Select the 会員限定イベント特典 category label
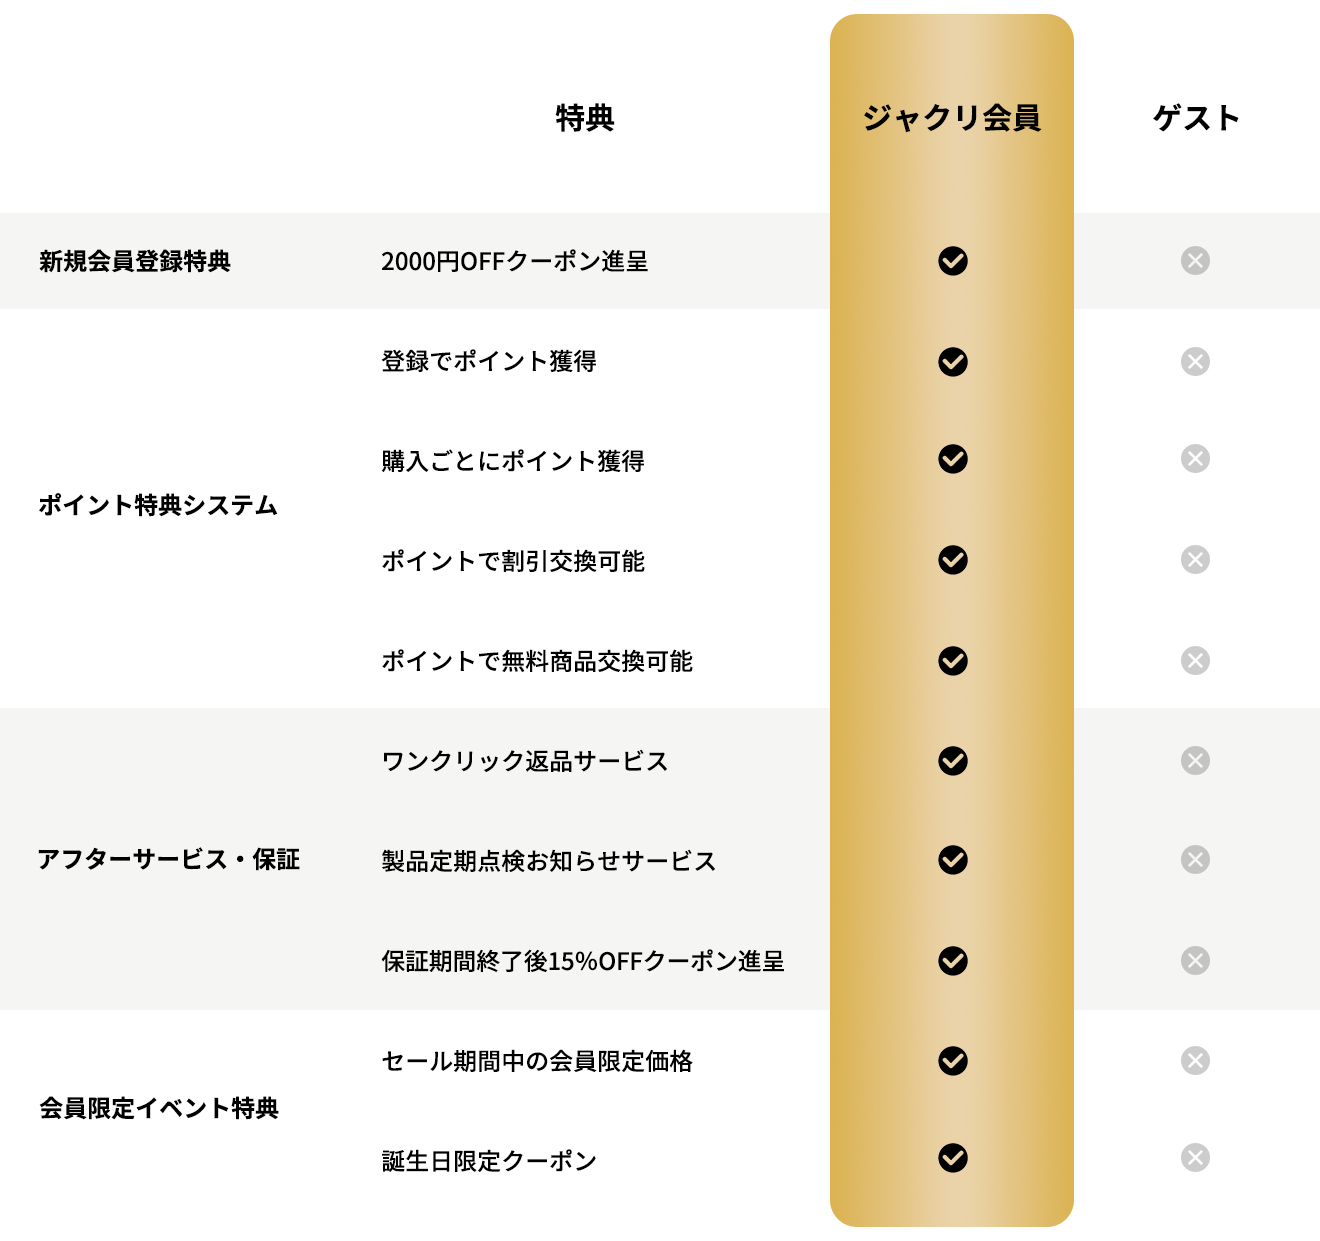 click(158, 1108)
